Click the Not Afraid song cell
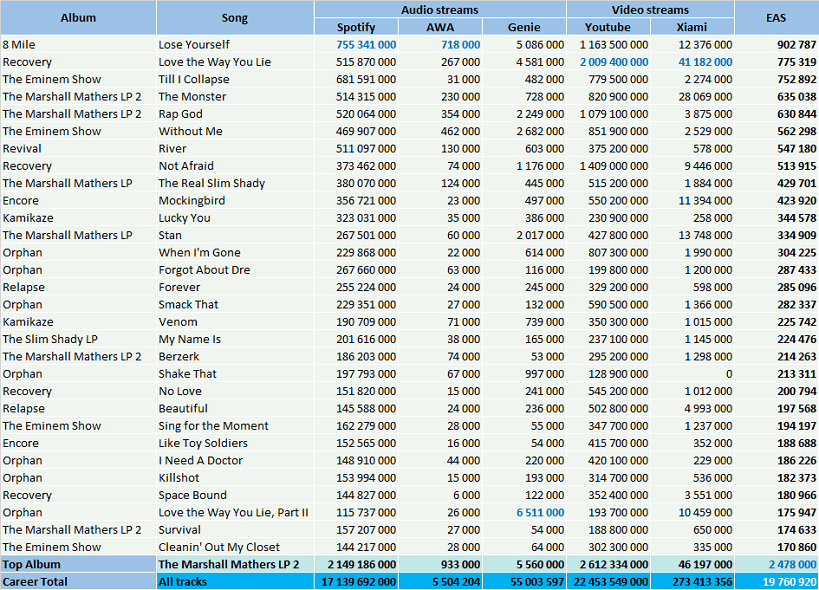819x590 pixels. click(x=235, y=166)
